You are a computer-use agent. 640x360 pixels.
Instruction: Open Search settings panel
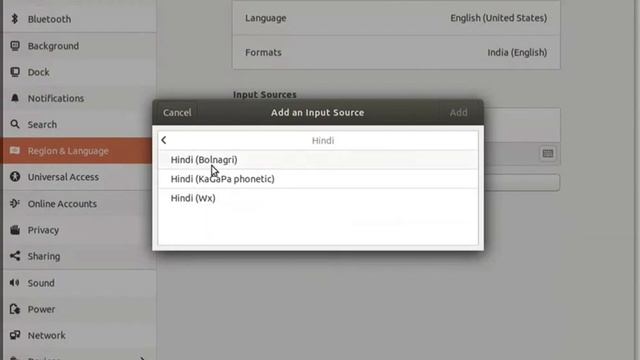79,124
